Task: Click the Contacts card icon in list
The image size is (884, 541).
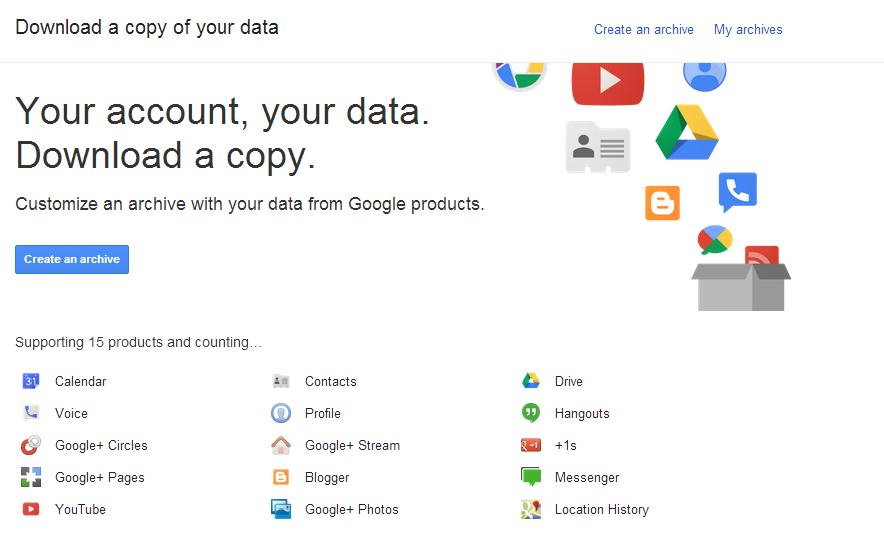Action: point(281,381)
